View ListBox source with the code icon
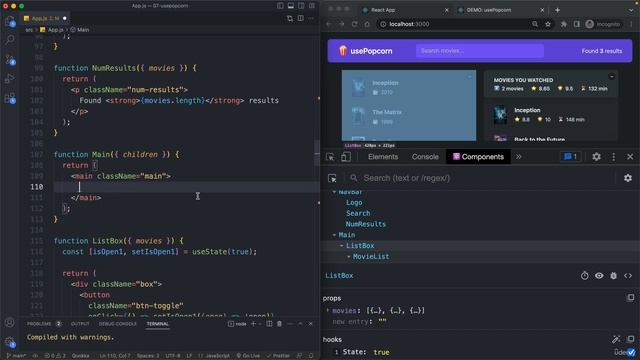Viewport: 640px width, 360px height. click(628, 276)
